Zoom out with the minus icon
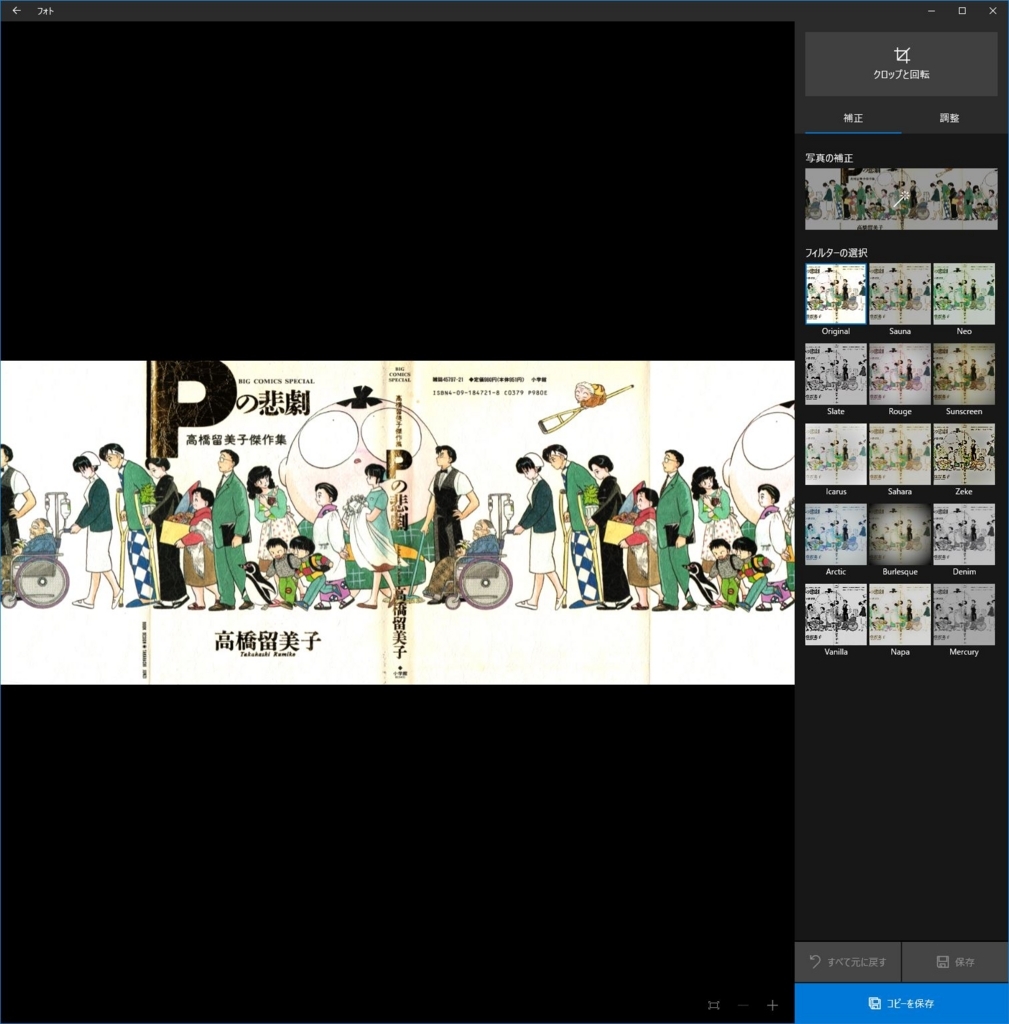This screenshot has width=1009, height=1024. 743,1005
